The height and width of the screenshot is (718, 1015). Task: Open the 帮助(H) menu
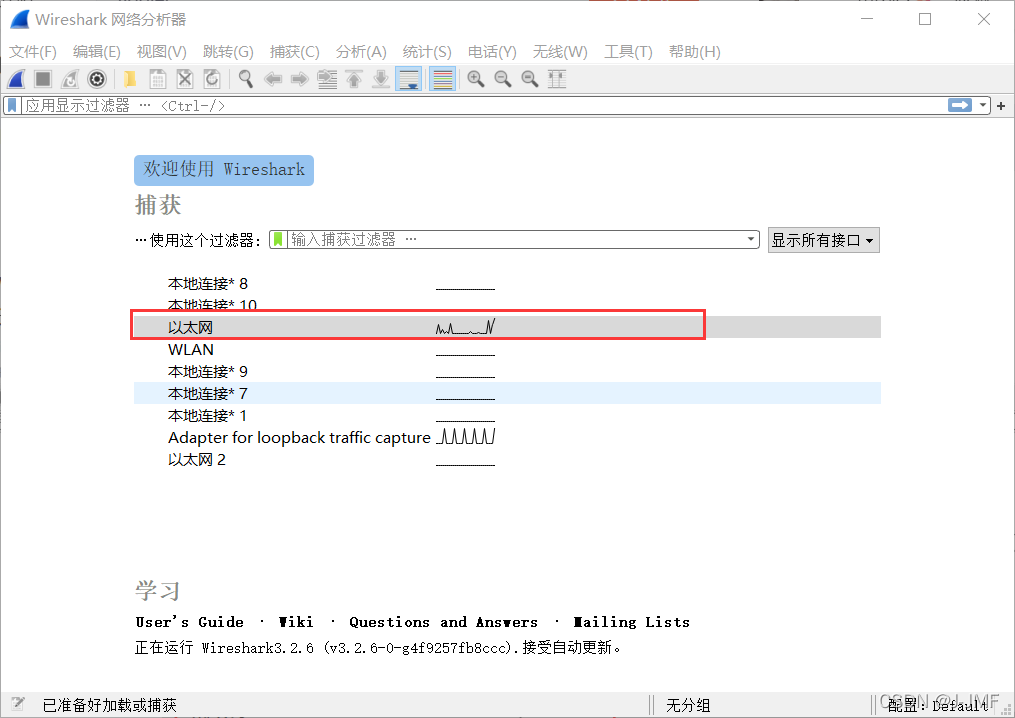[x=695, y=52]
